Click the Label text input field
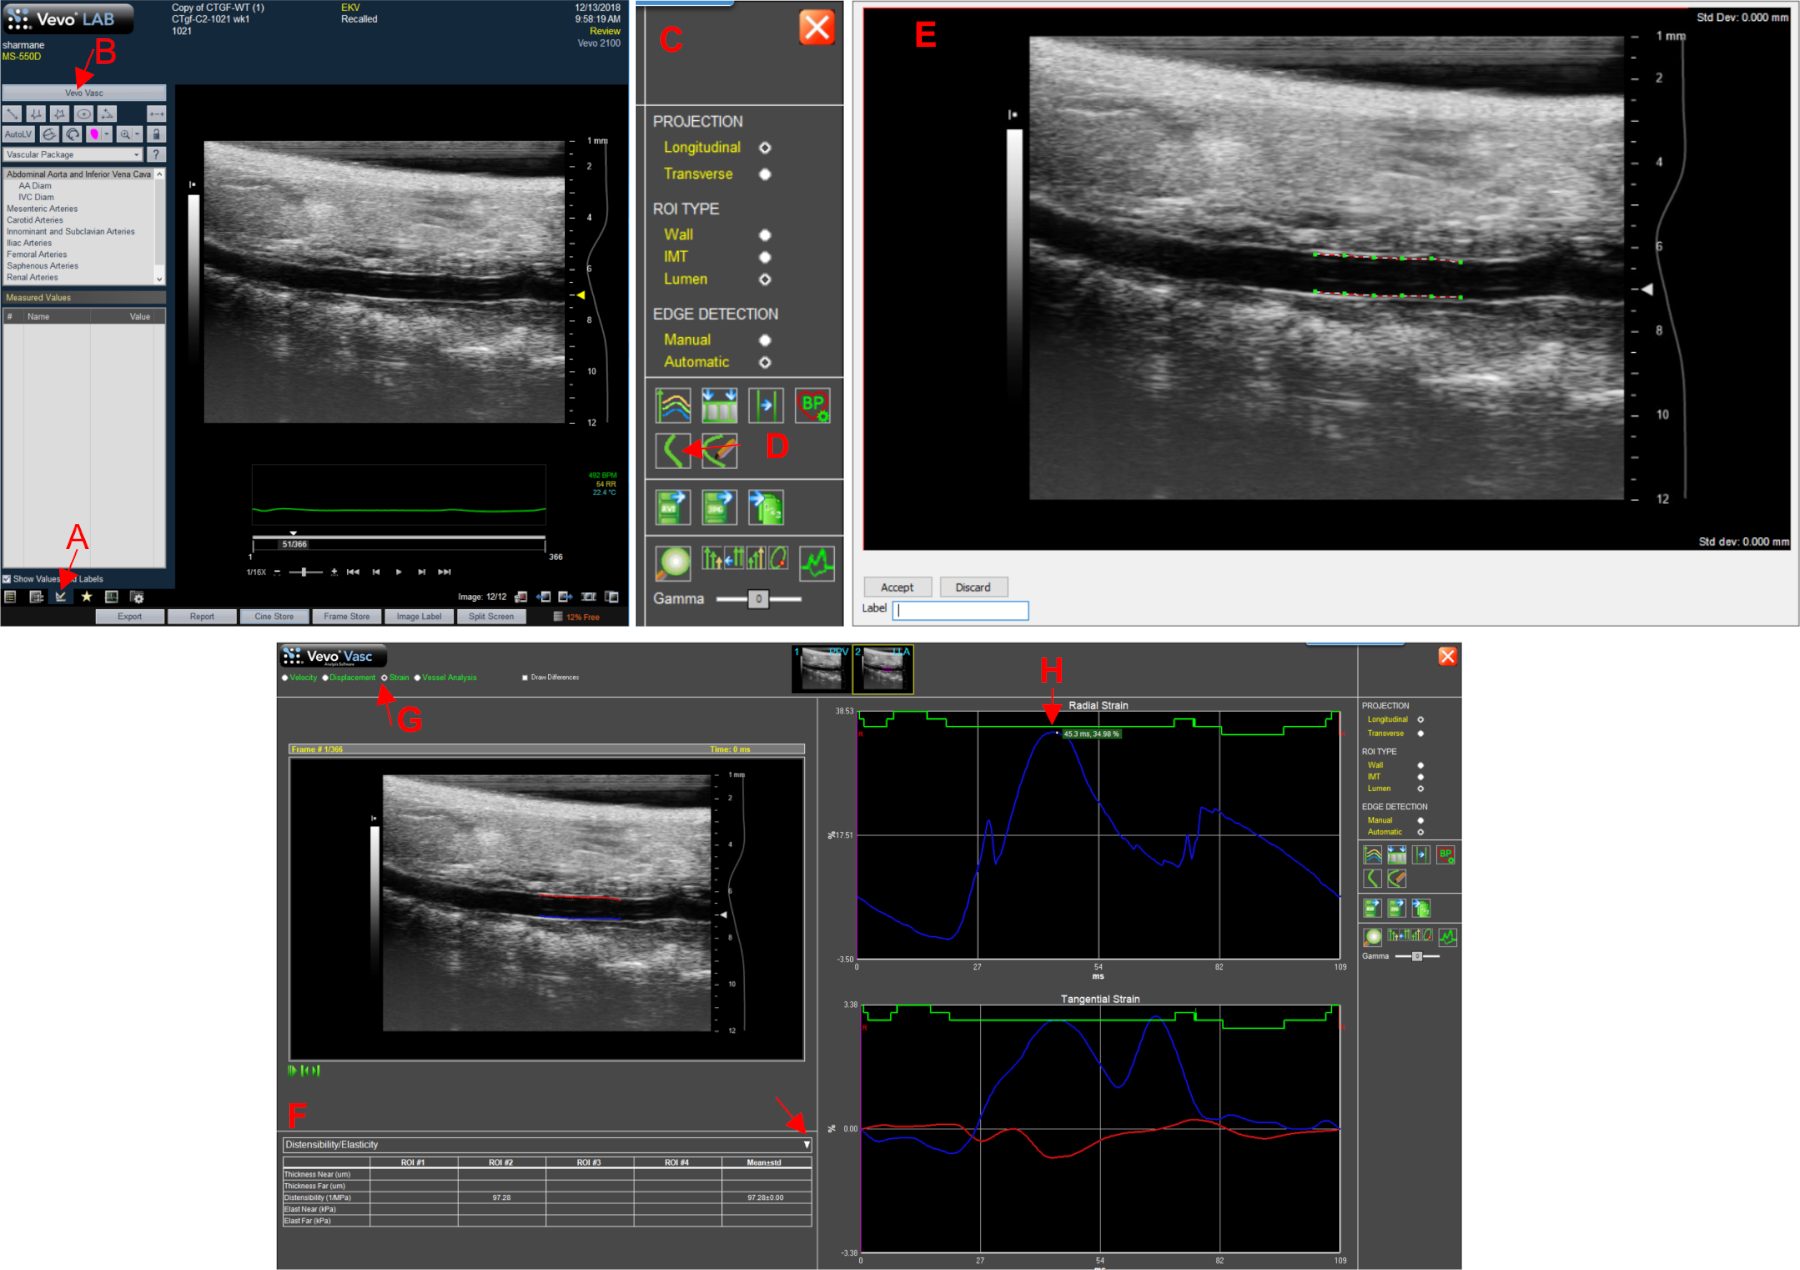Viewport: 1800px width, 1270px height. (960, 610)
